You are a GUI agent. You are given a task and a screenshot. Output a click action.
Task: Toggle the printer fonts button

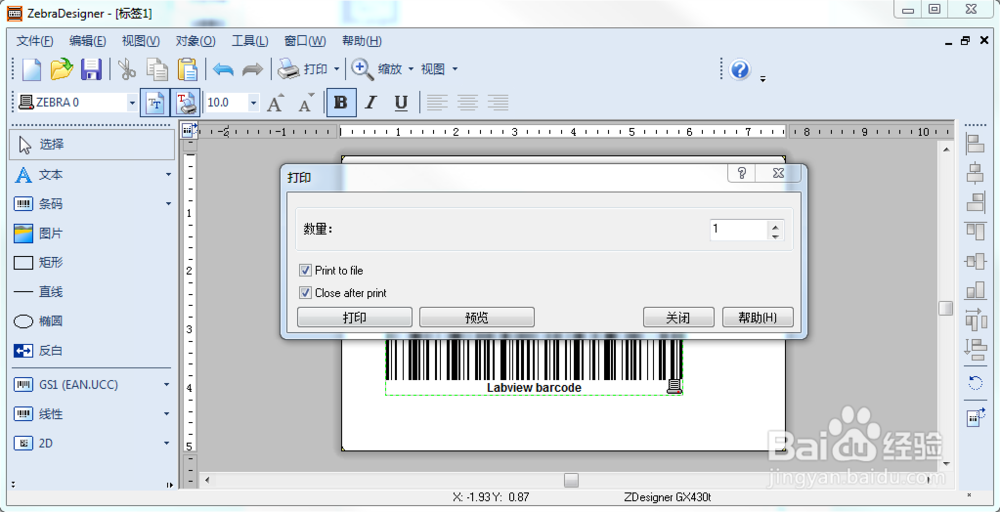tap(185, 102)
